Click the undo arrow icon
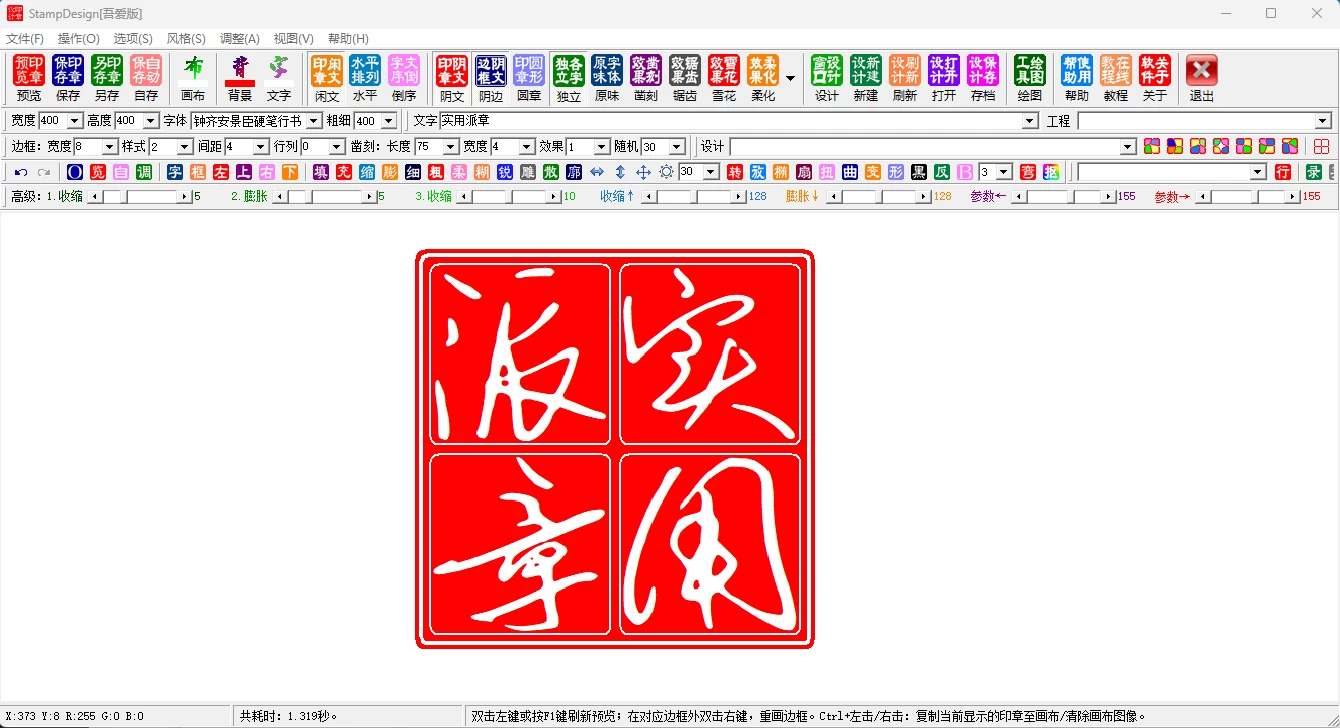Viewport: 1340px width, 728px height. pos(21,172)
